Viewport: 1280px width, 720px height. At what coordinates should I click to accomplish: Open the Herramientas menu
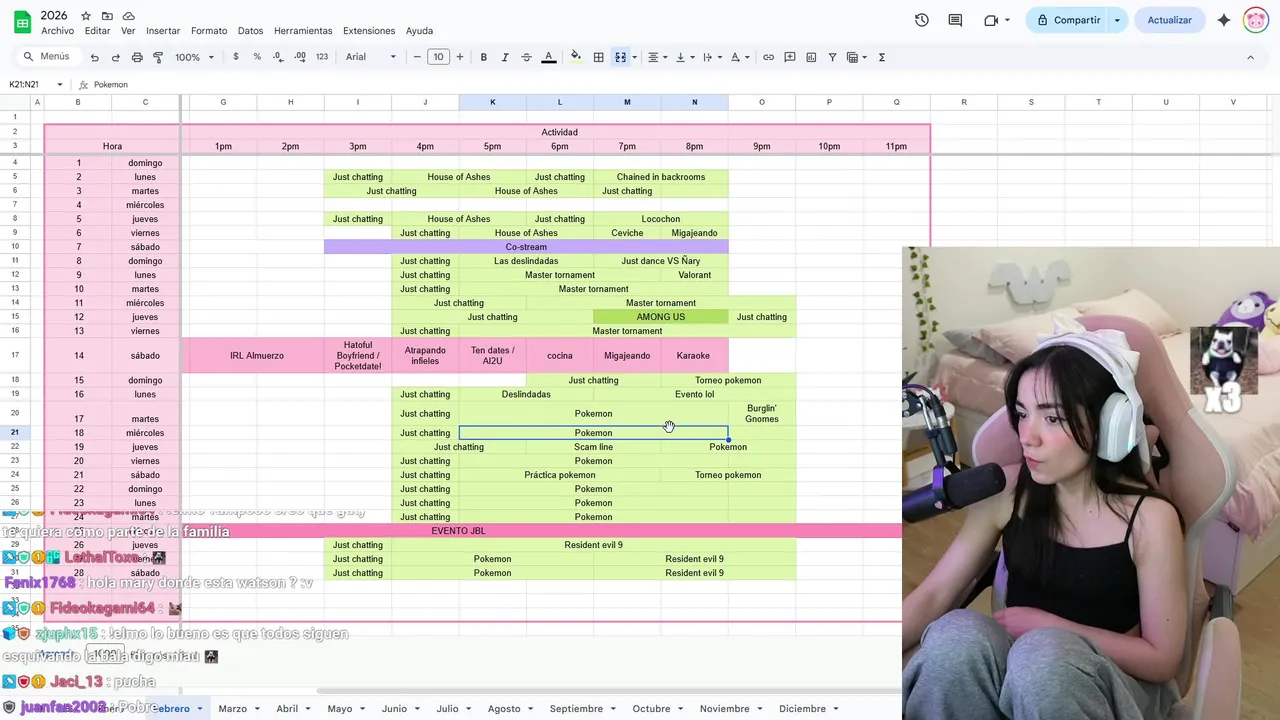coord(304,31)
